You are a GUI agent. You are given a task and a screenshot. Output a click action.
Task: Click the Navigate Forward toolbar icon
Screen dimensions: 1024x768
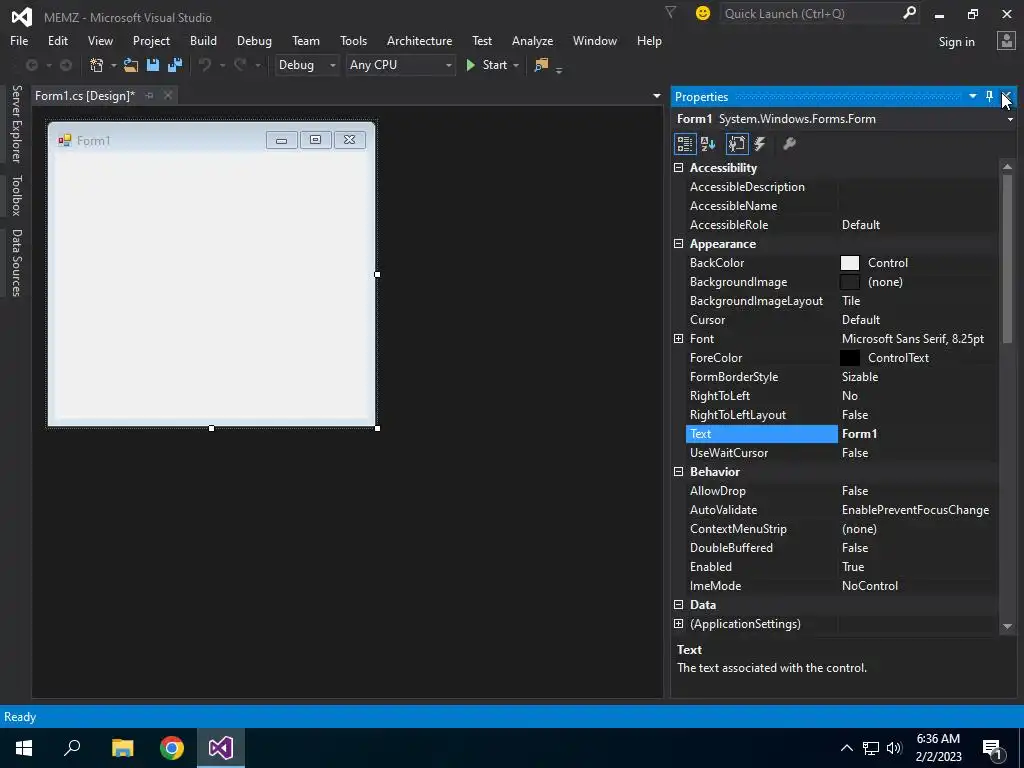[x=66, y=65]
